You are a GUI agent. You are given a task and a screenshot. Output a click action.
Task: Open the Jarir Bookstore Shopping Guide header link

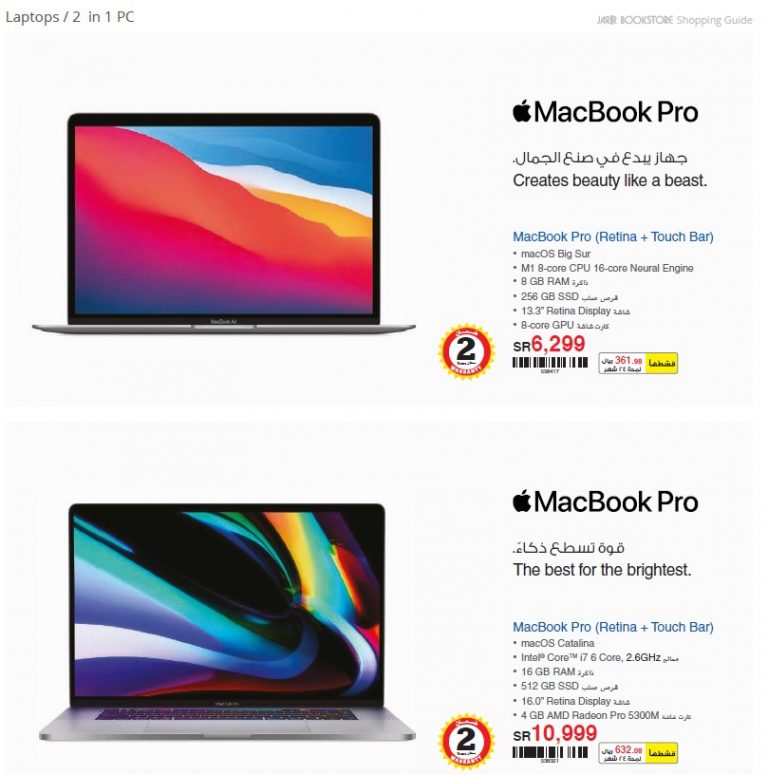click(674, 20)
